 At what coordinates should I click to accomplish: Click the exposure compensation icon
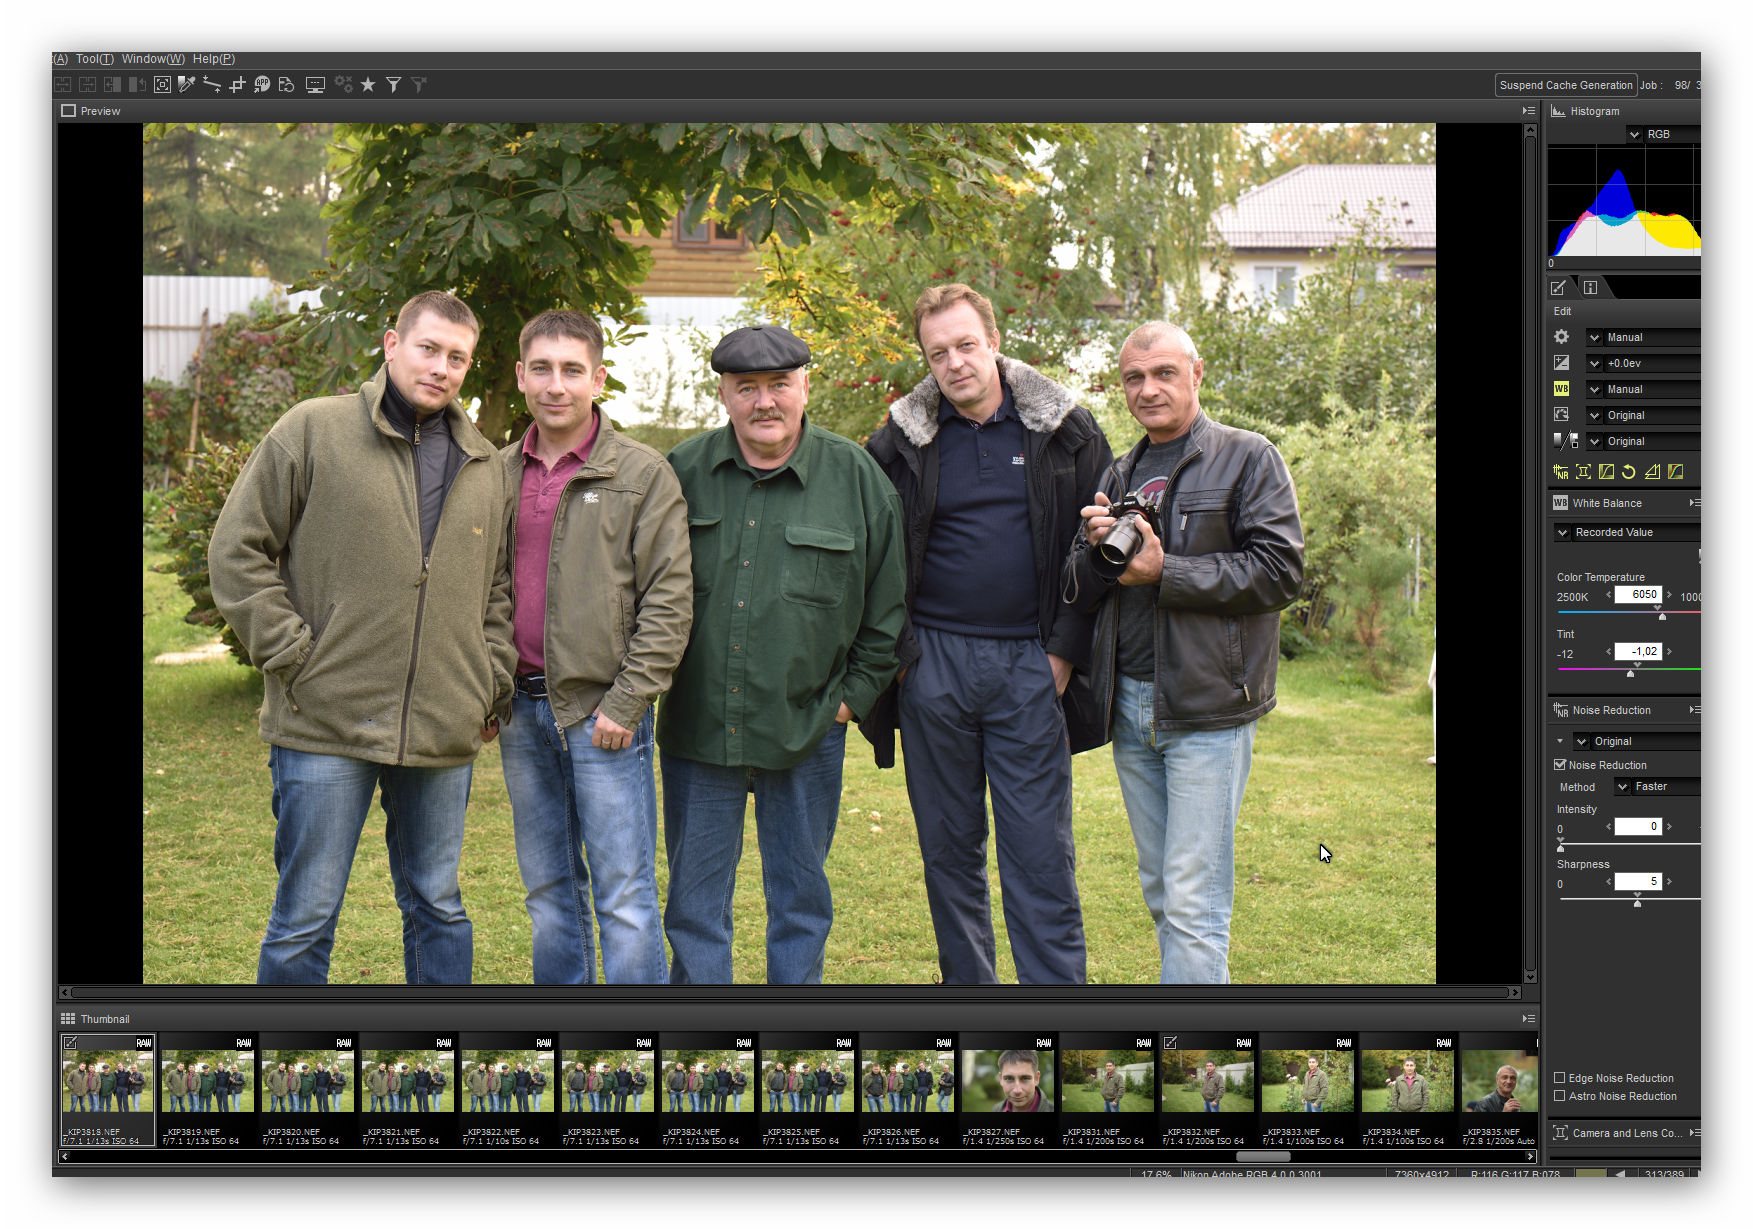click(x=1561, y=363)
